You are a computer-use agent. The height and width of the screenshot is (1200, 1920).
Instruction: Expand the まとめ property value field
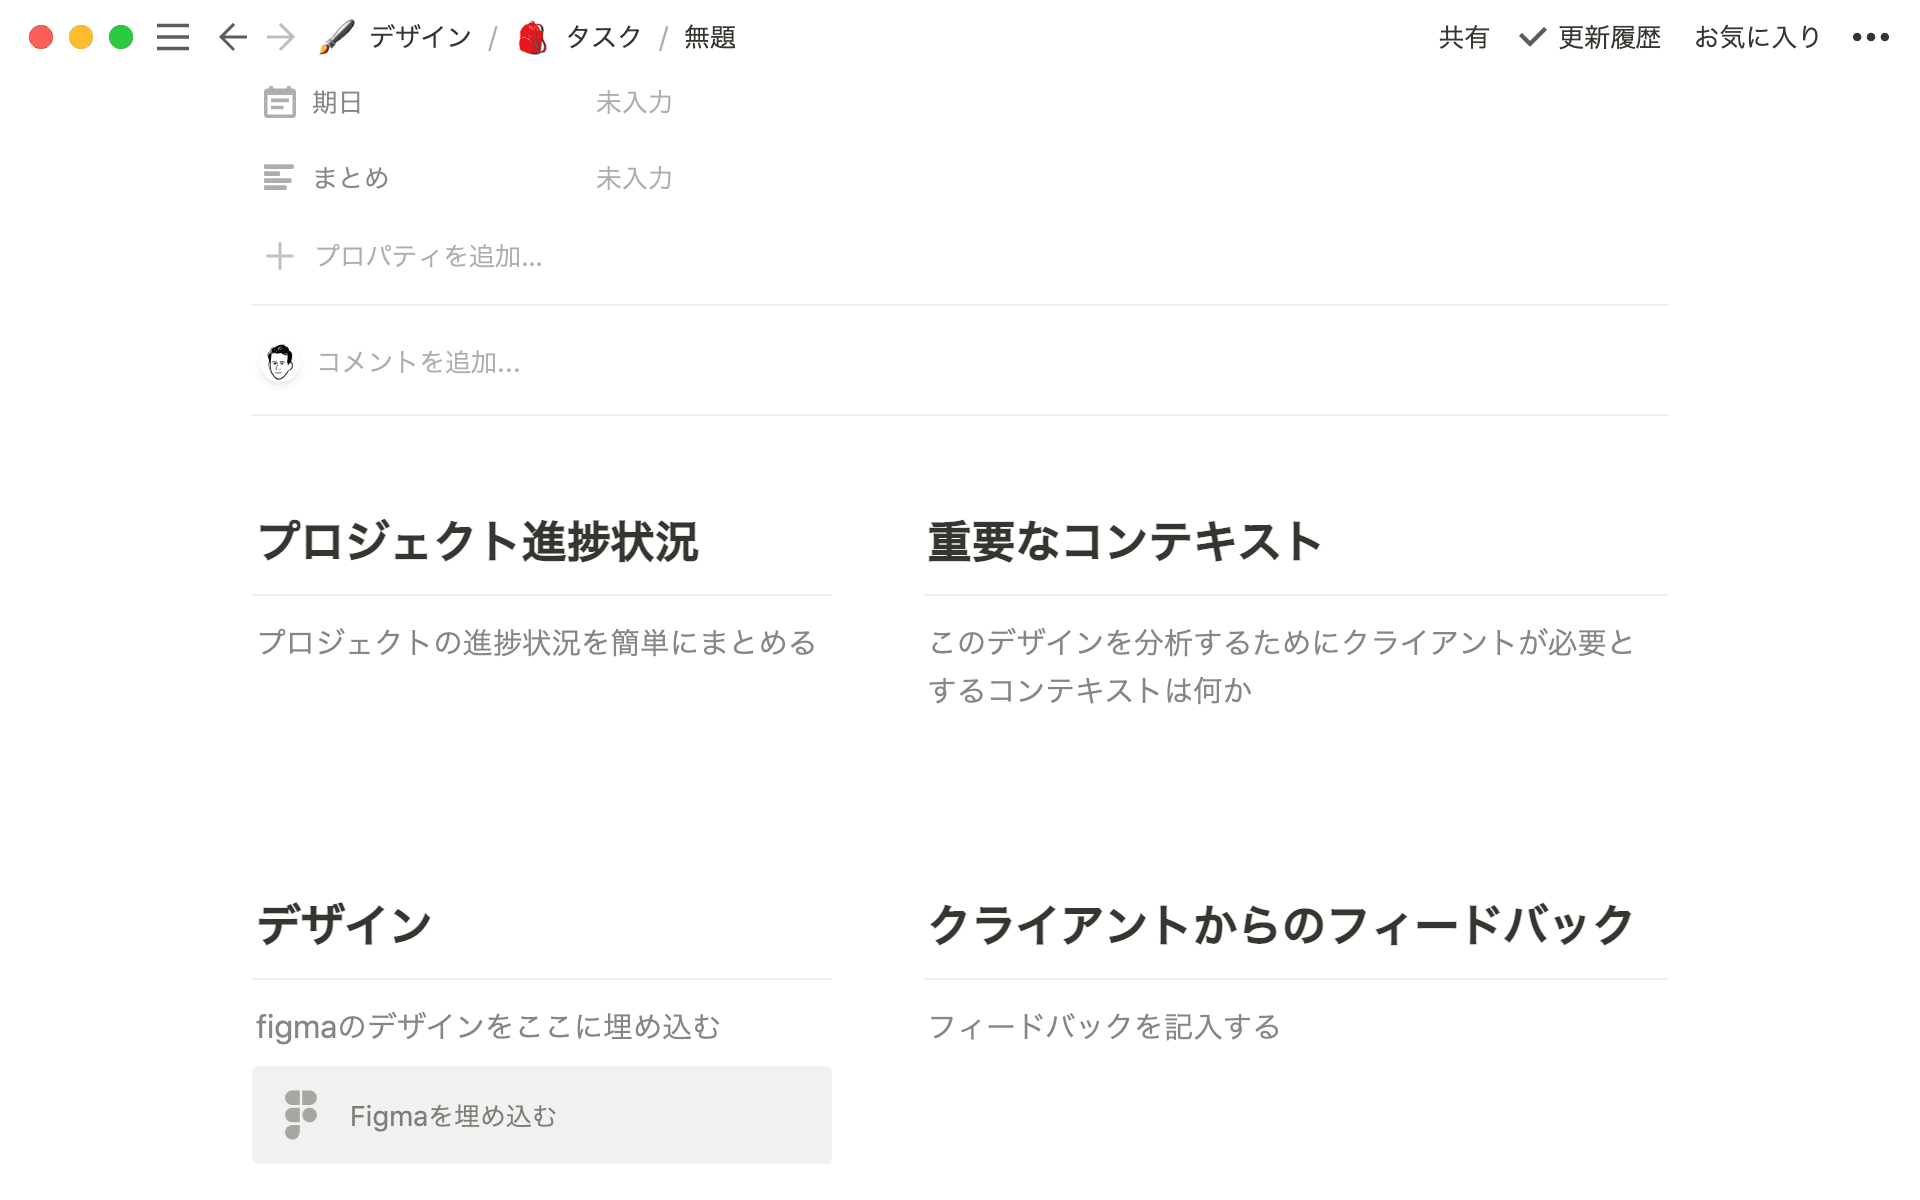[x=634, y=178]
